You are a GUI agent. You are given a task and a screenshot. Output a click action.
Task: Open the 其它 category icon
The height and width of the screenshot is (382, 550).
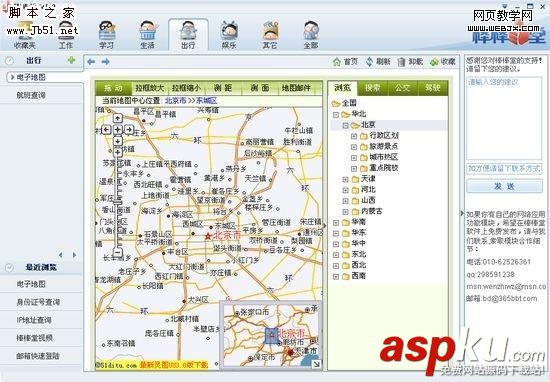[x=270, y=35]
